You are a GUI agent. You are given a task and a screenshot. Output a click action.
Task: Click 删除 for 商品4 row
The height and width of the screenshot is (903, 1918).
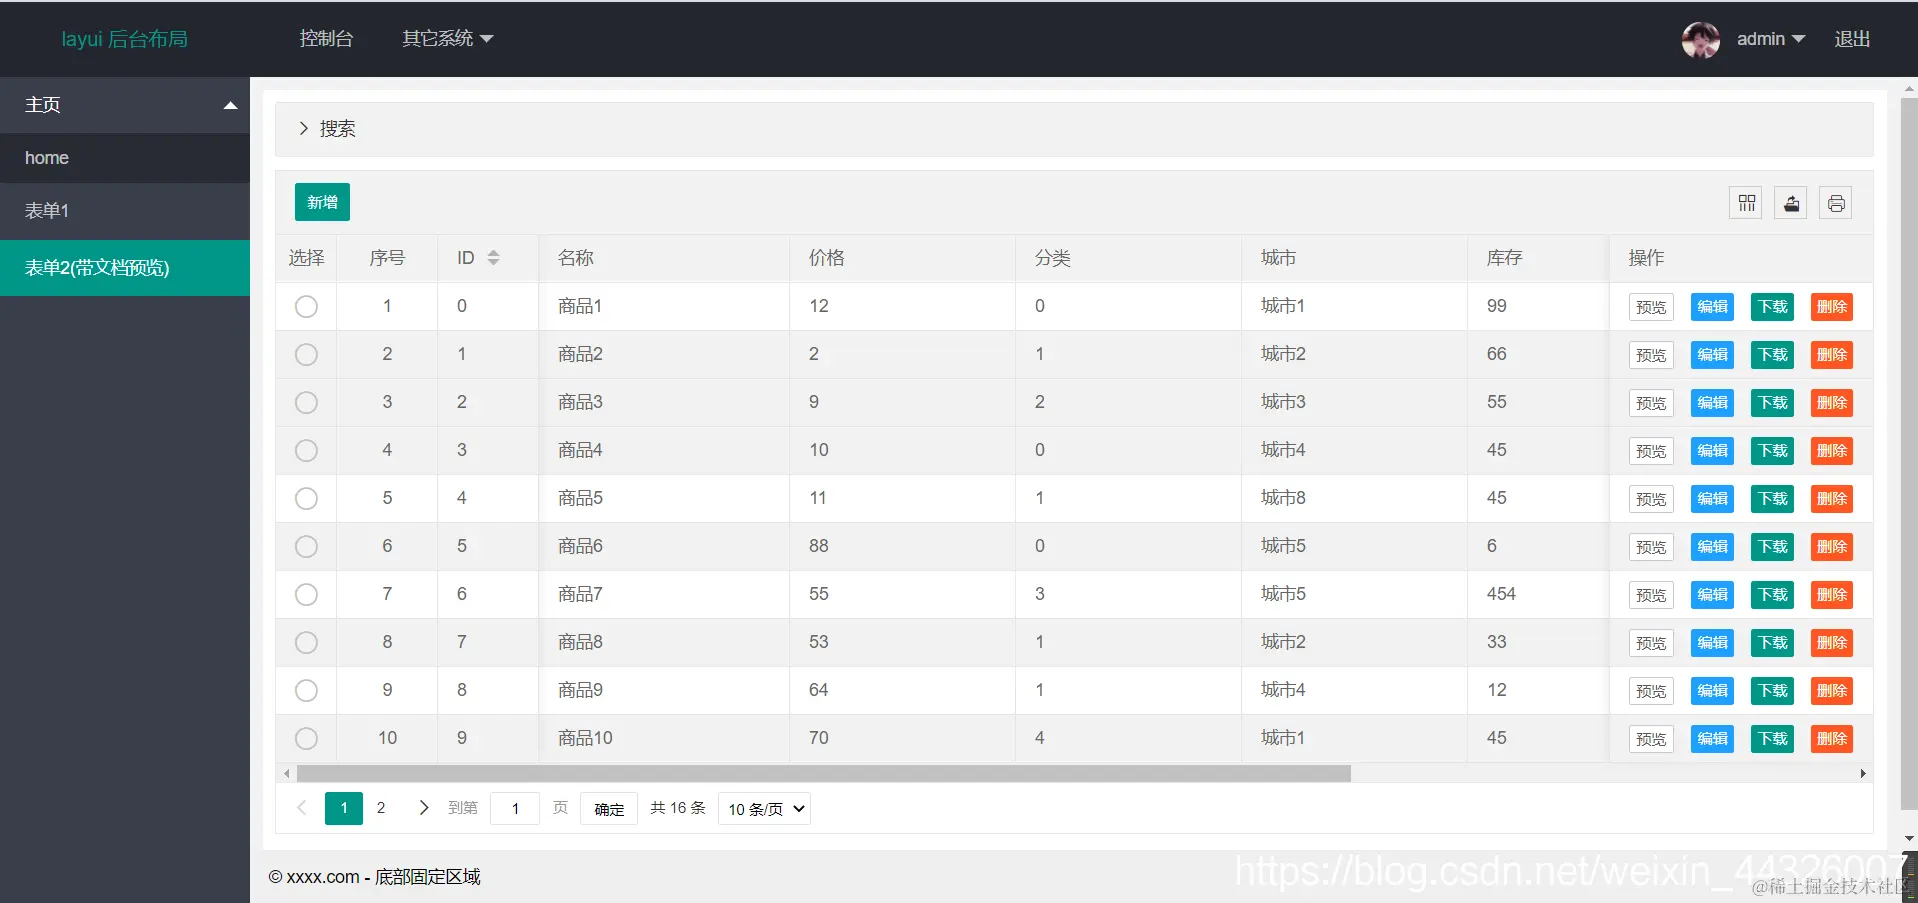coord(1832,451)
